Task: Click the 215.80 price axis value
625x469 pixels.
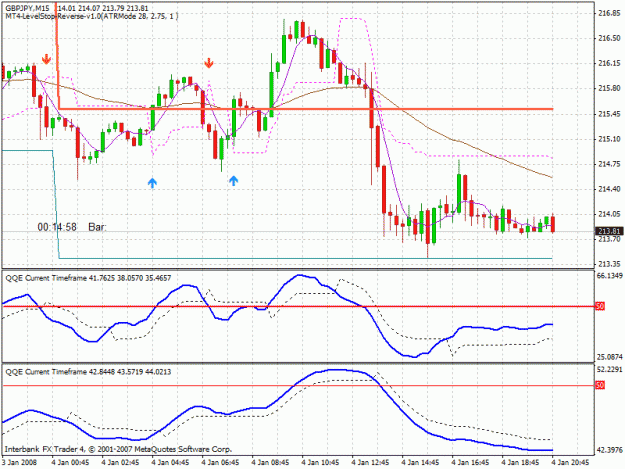Action: point(609,88)
